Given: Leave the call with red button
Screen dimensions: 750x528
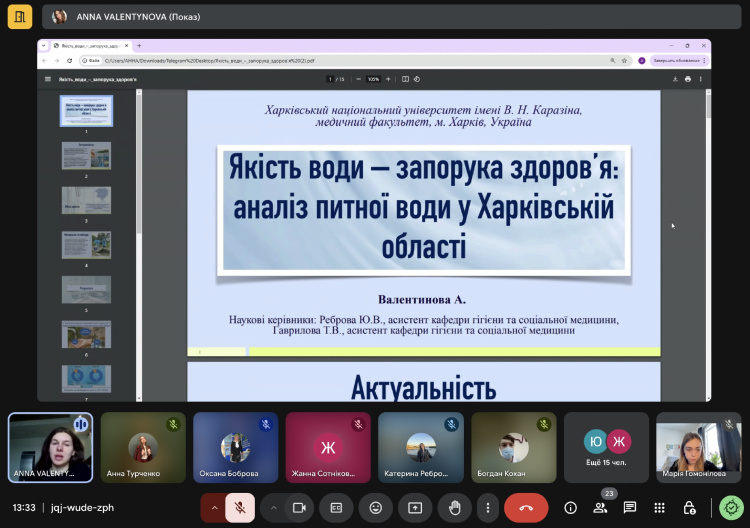Looking at the screenshot, I should tap(526, 508).
